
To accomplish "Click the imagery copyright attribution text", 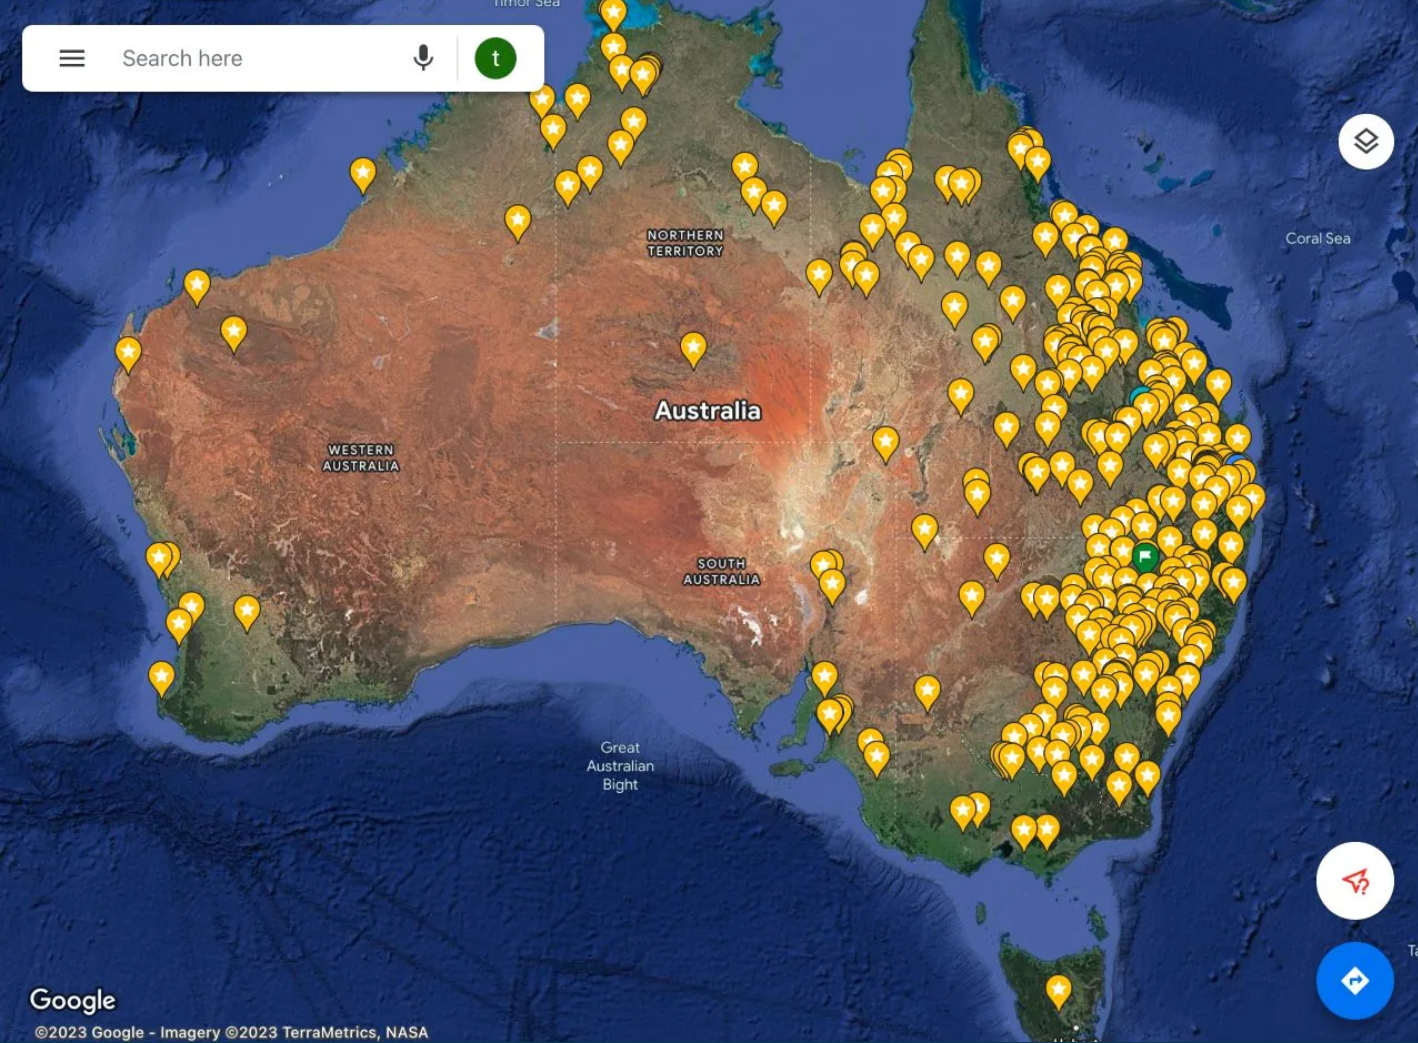I will point(231,1032).
